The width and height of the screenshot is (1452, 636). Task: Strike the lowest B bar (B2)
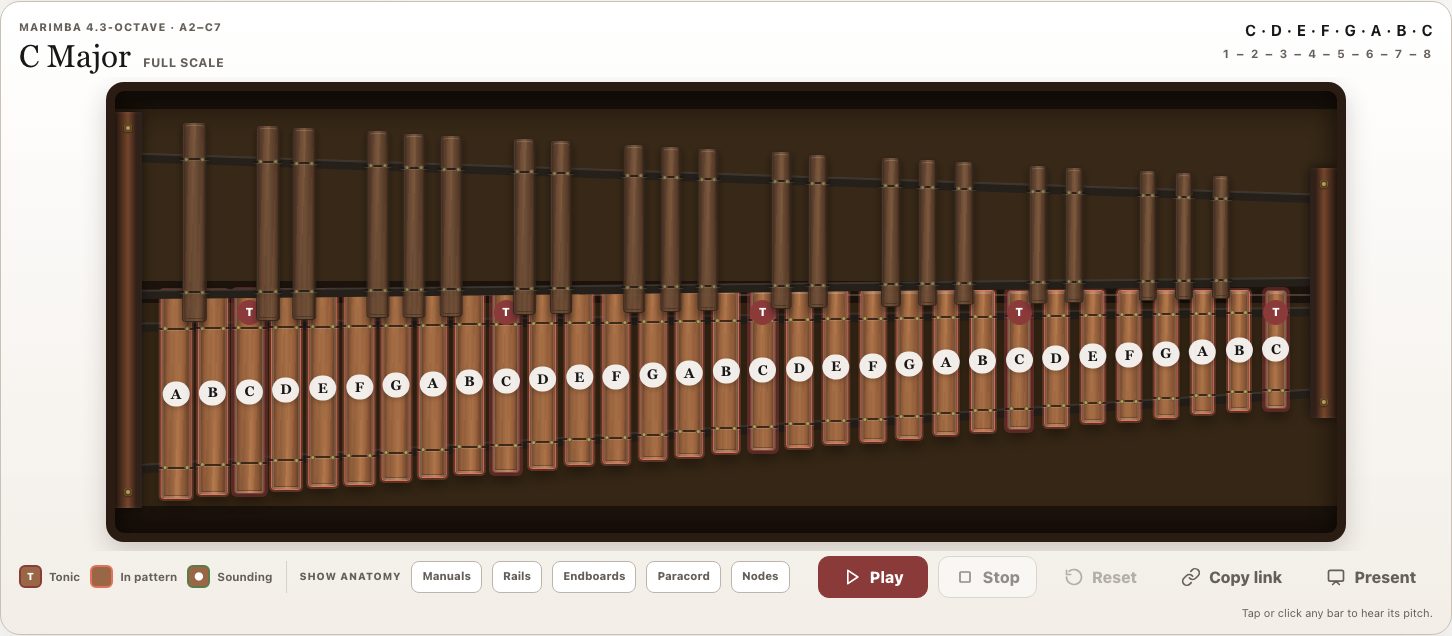(x=212, y=396)
